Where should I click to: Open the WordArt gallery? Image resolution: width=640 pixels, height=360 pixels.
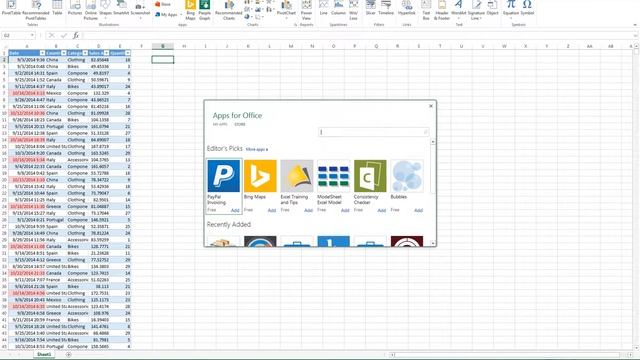pyautogui.click(x=459, y=9)
